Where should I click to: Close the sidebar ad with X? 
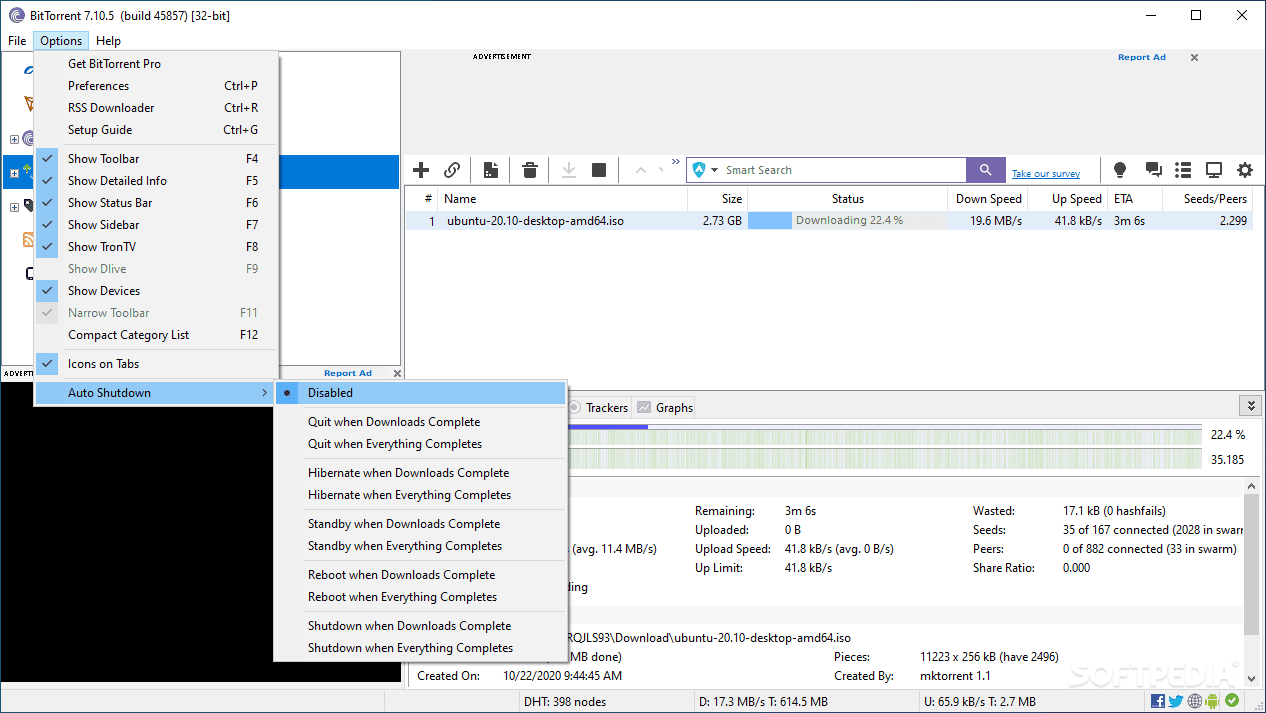coord(397,373)
